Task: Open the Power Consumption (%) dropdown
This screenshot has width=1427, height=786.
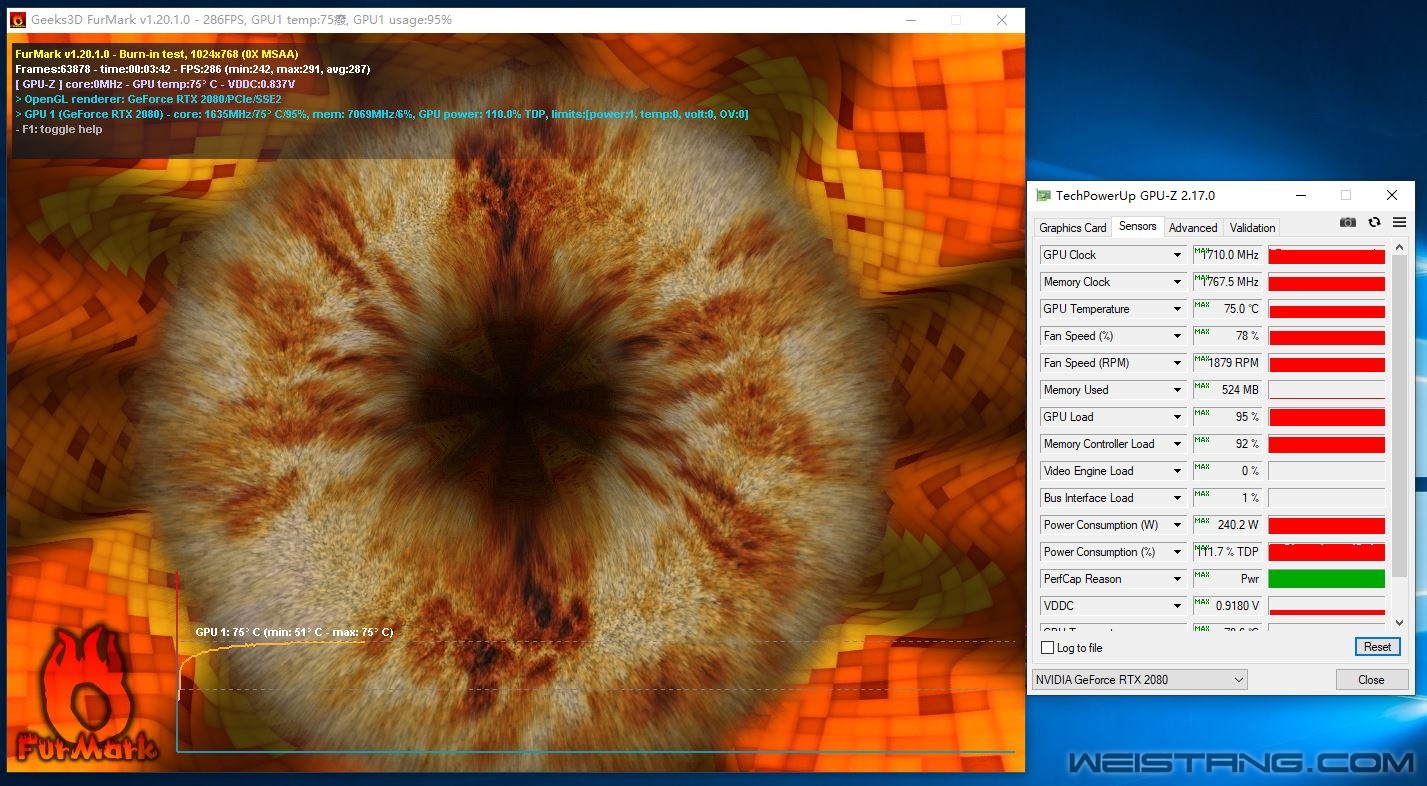Action: (x=1177, y=552)
